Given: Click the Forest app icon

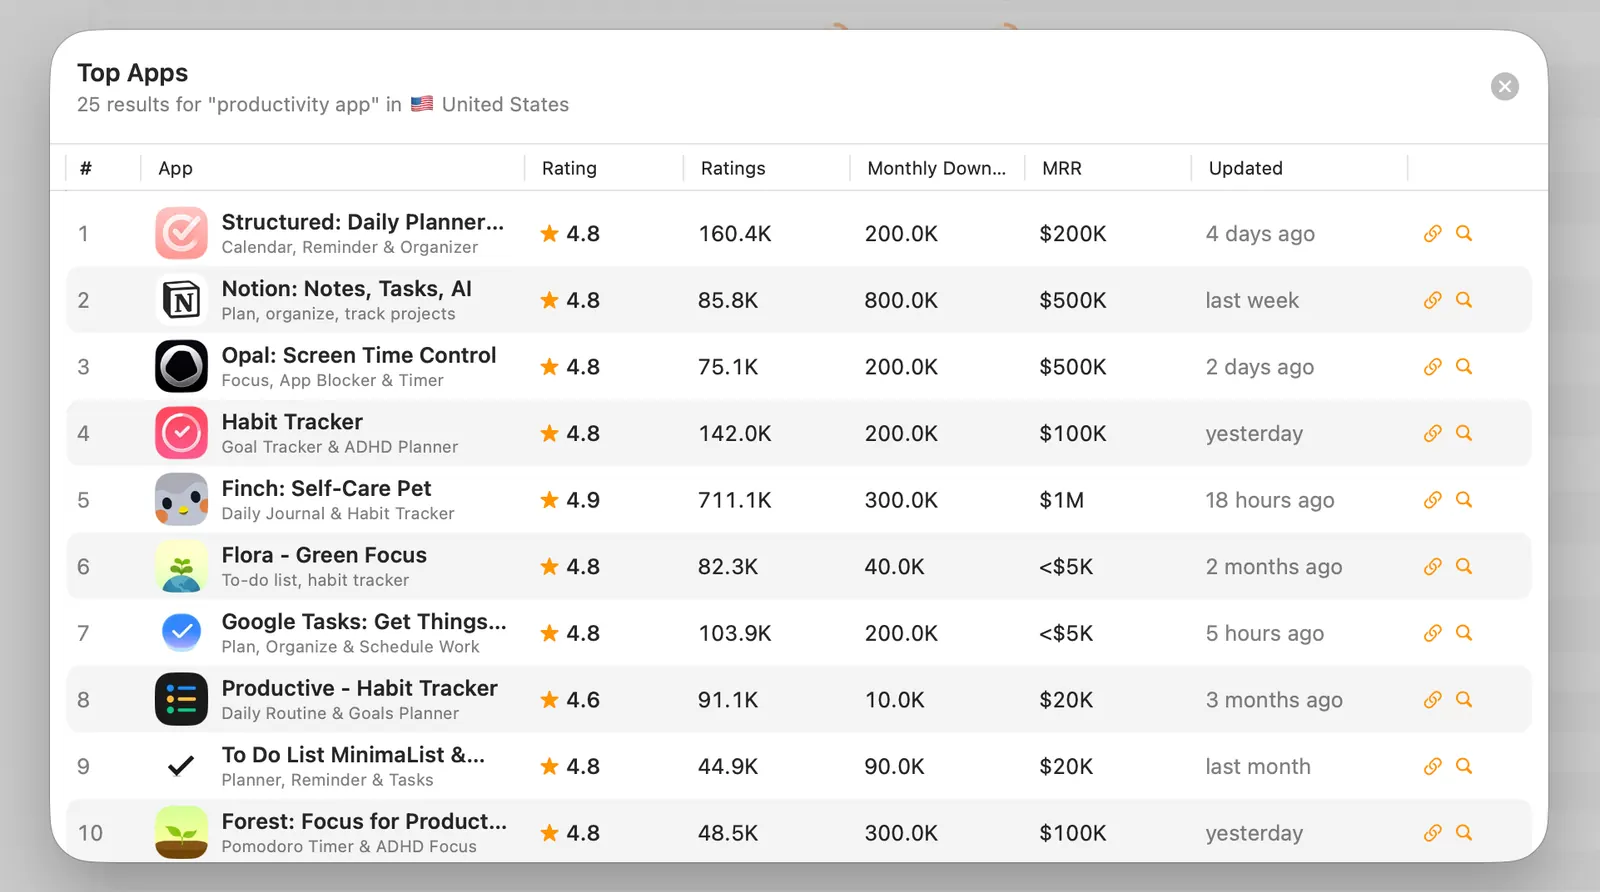Looking at the screenshot, I should click(x=181, y=833).
